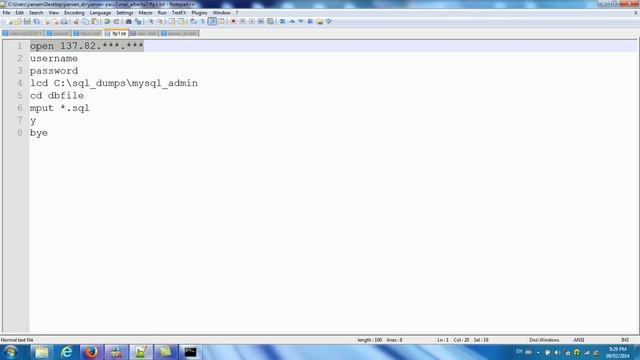The width and height of the screenshot is (640, 360).
Task: Save the current file via toolbar
Action: pos(27,21)
